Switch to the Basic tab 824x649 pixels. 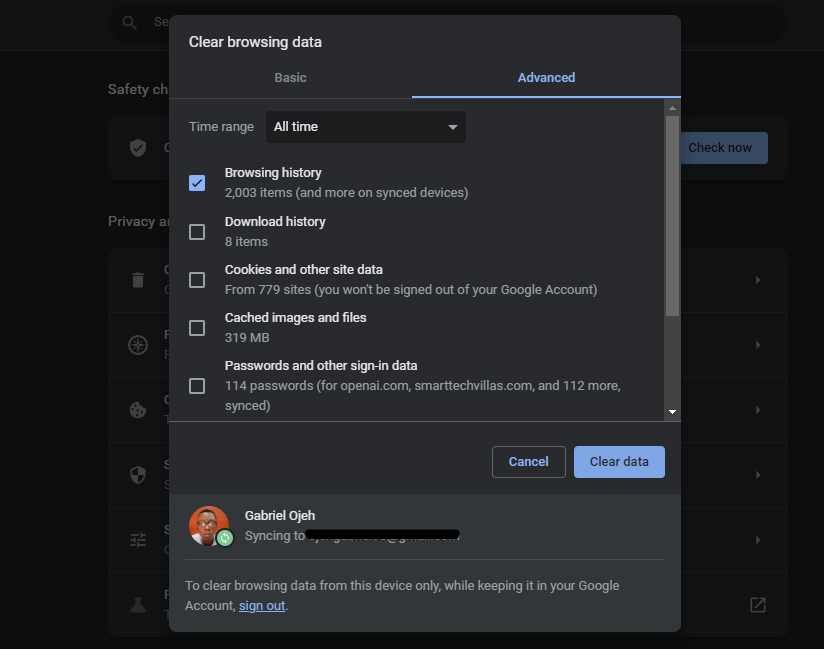290,77
